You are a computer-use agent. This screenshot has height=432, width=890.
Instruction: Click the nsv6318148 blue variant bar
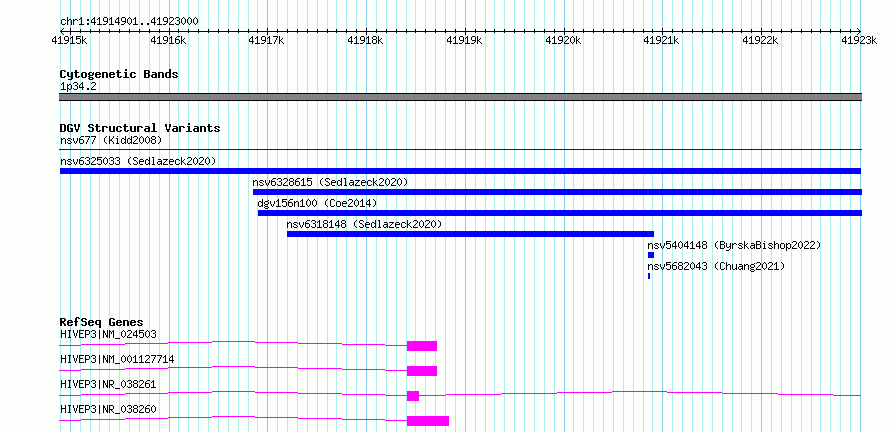coord(471,234)
